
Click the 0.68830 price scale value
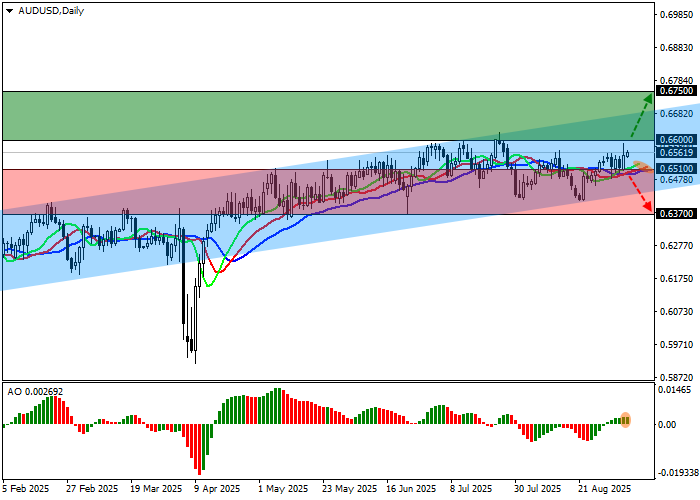[677, 48]
